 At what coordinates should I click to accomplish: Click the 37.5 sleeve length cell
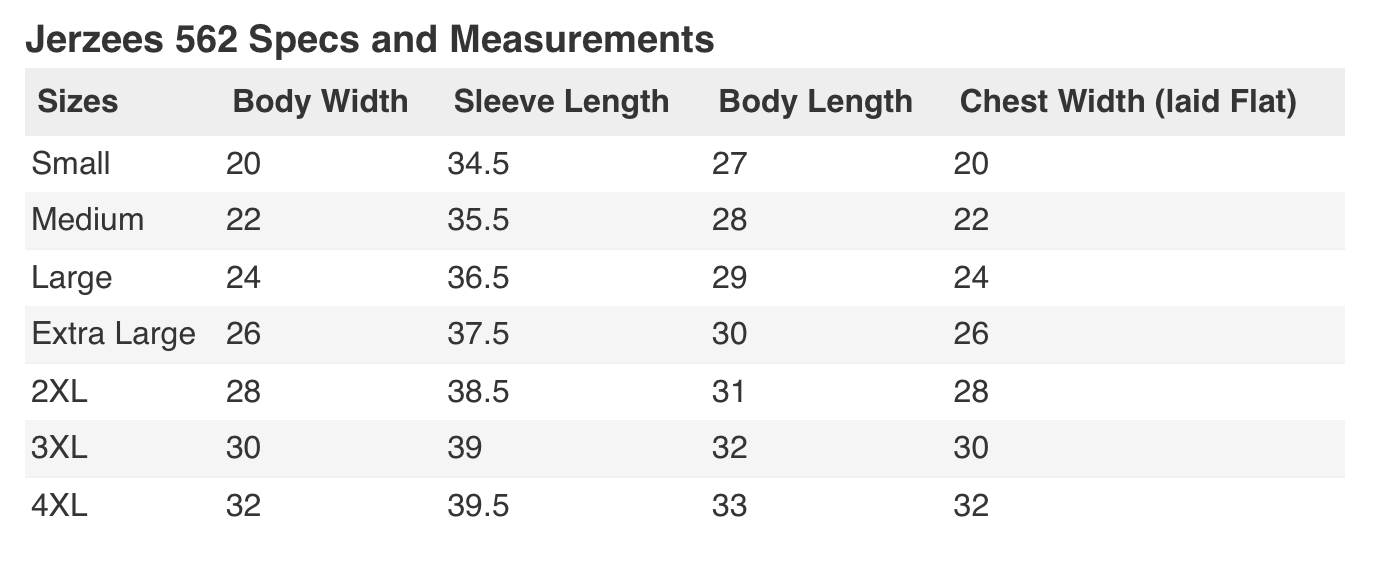point(478,334)
